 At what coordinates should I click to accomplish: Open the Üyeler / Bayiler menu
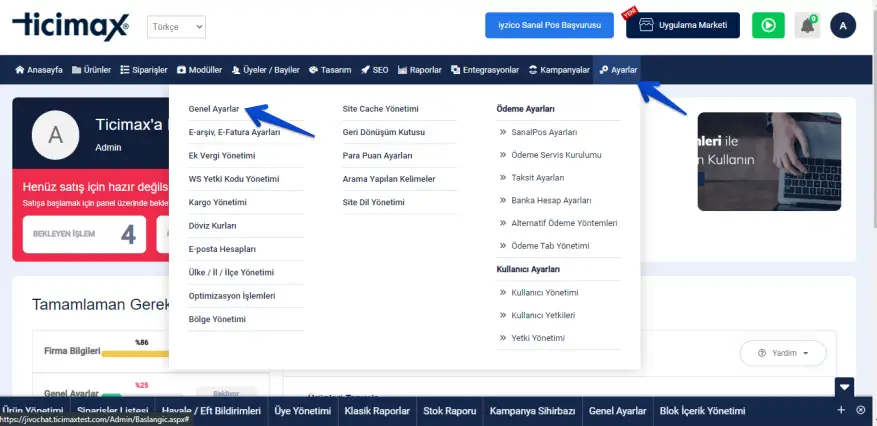pyautogui.click(x=266, y=70)
